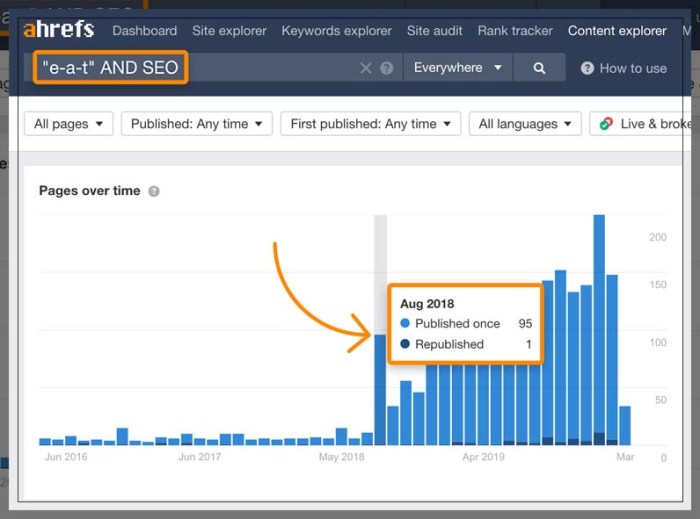This screenshot has width=700, height=519.
Task: Go to Site explorer
Action: tap(229, 31)
